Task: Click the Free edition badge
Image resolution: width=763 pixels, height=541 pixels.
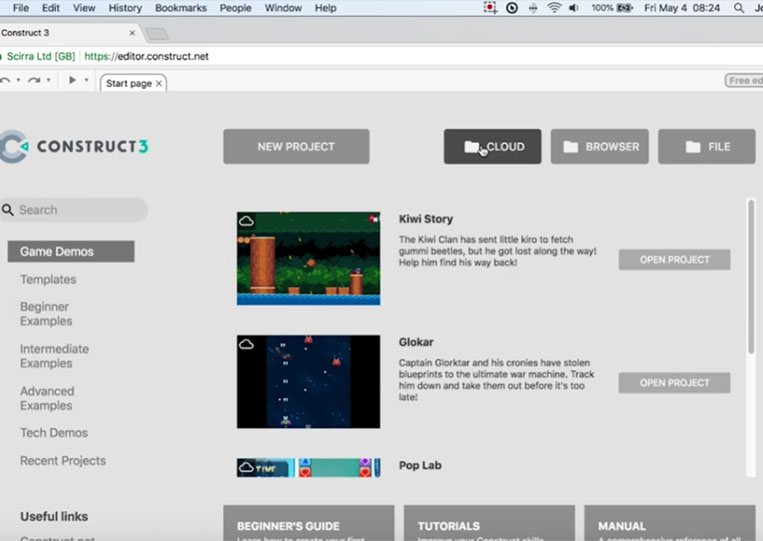Action: 744,81
